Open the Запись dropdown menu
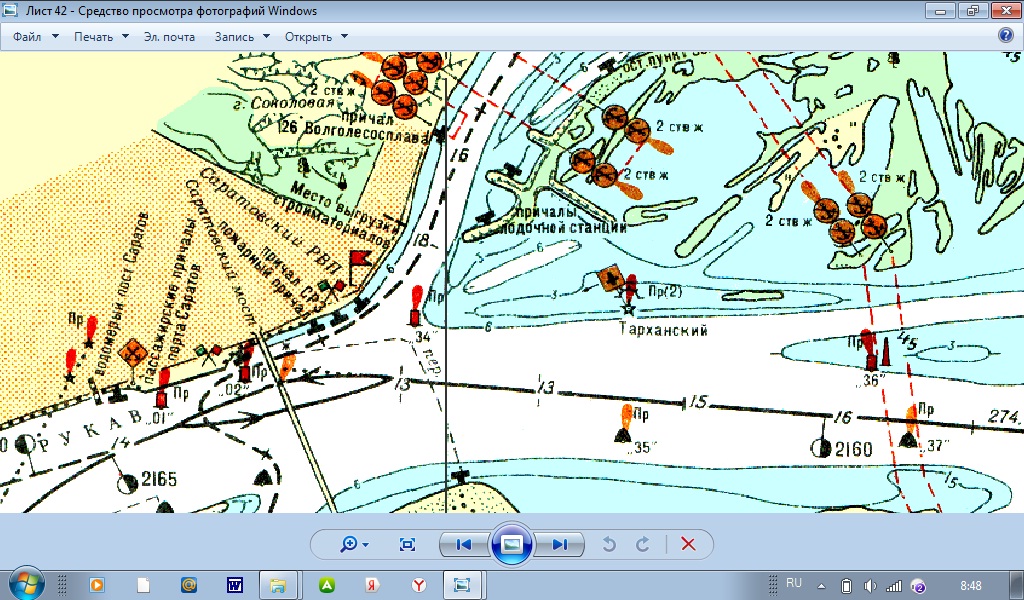This screenshot has width=1024, height=600. (242, 37)
